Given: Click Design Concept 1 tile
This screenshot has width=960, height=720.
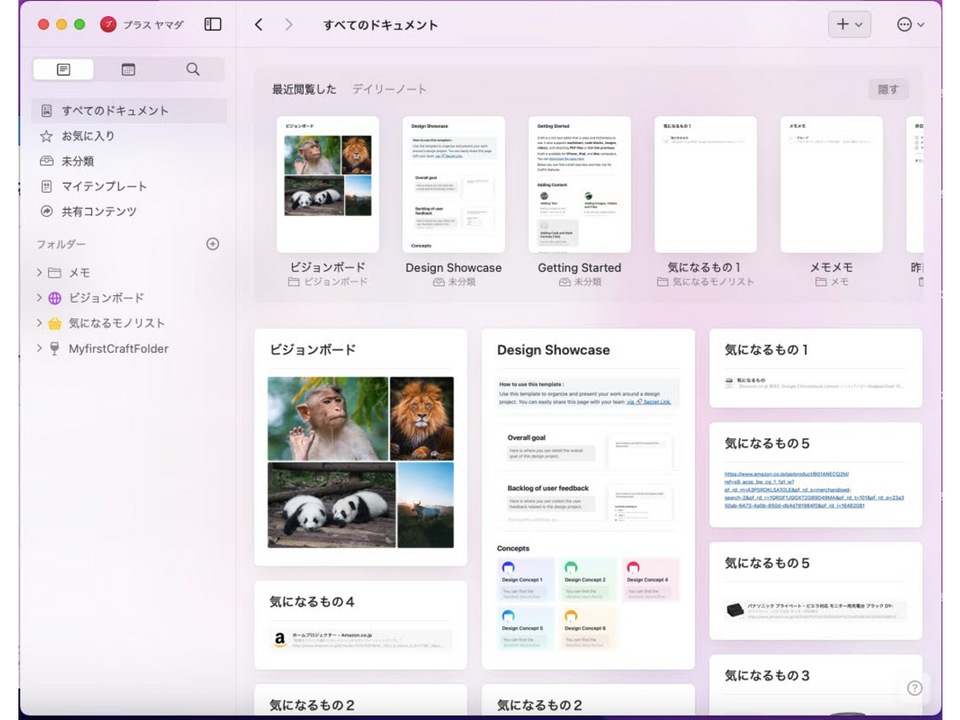Looking at the screenshot, I should point(525,579).
